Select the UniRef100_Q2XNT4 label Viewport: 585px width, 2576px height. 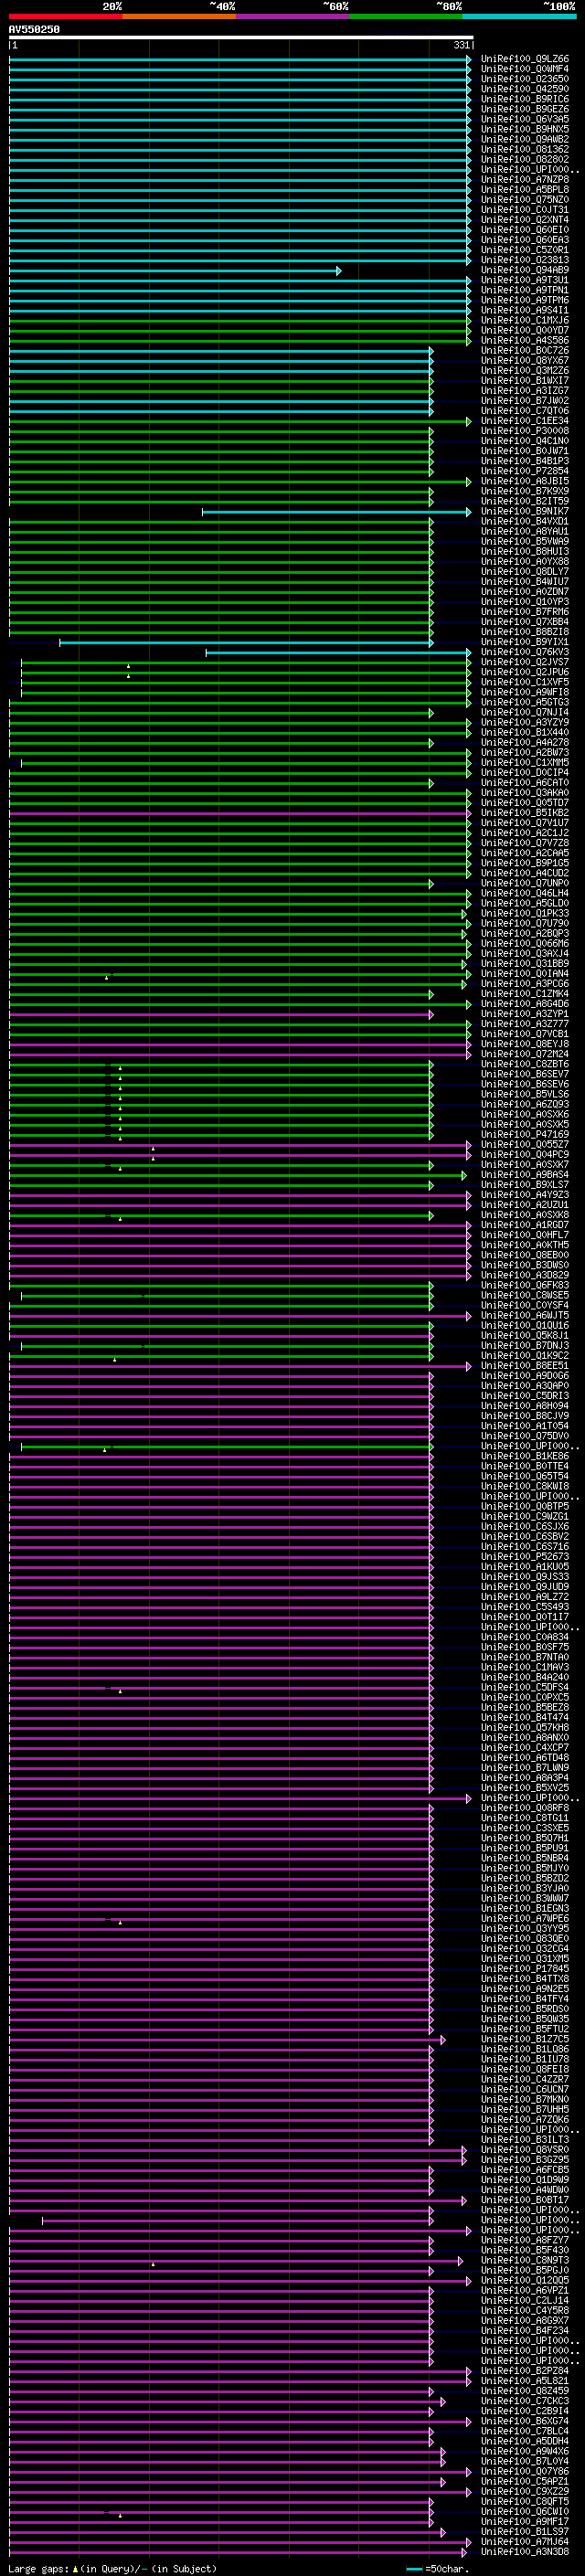coord(525,220)
